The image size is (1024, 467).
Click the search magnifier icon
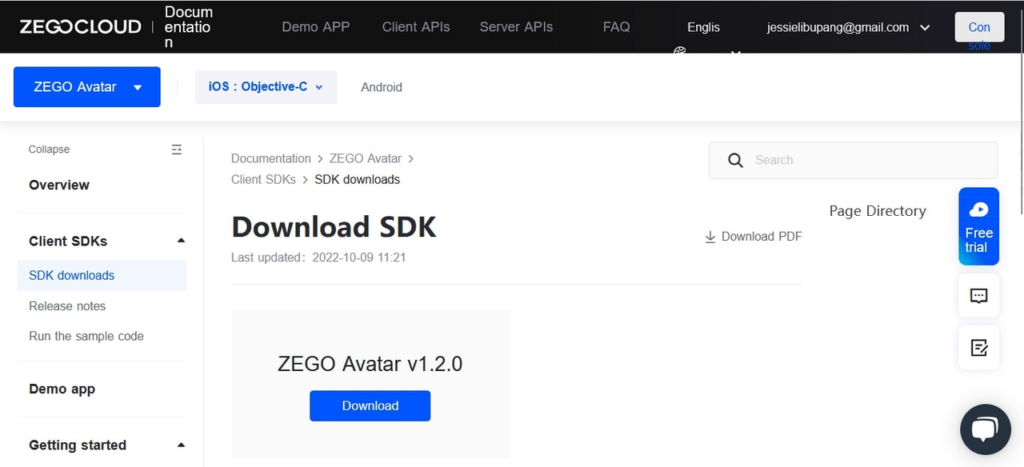[735, 161]
